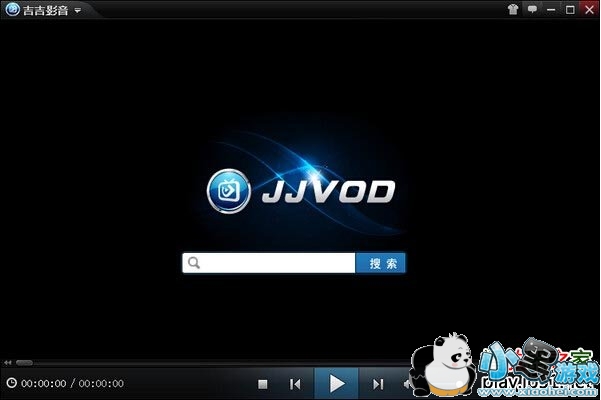
Task: Stop playback with the square button
Action: [x=263, y=384]
